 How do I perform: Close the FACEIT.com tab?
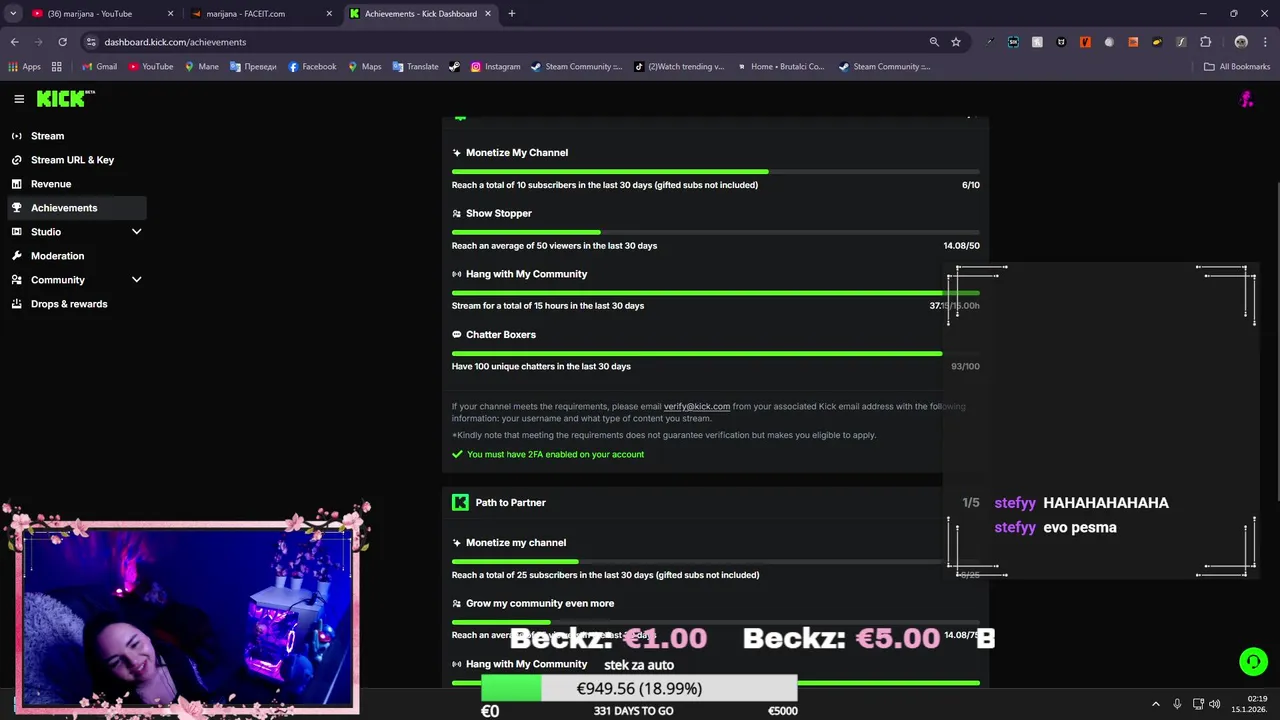click(329, 14)
